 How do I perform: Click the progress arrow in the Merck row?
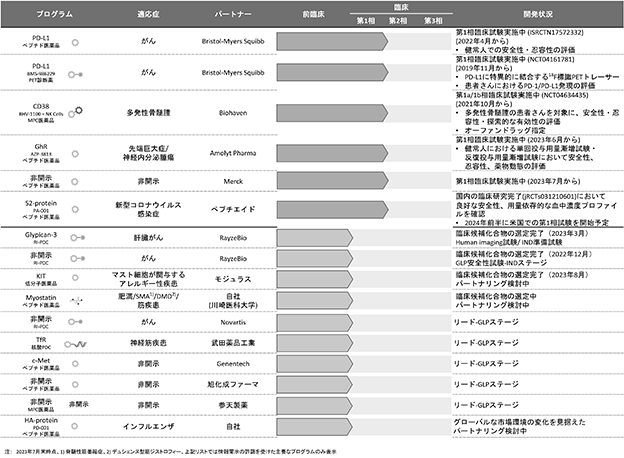332,181
